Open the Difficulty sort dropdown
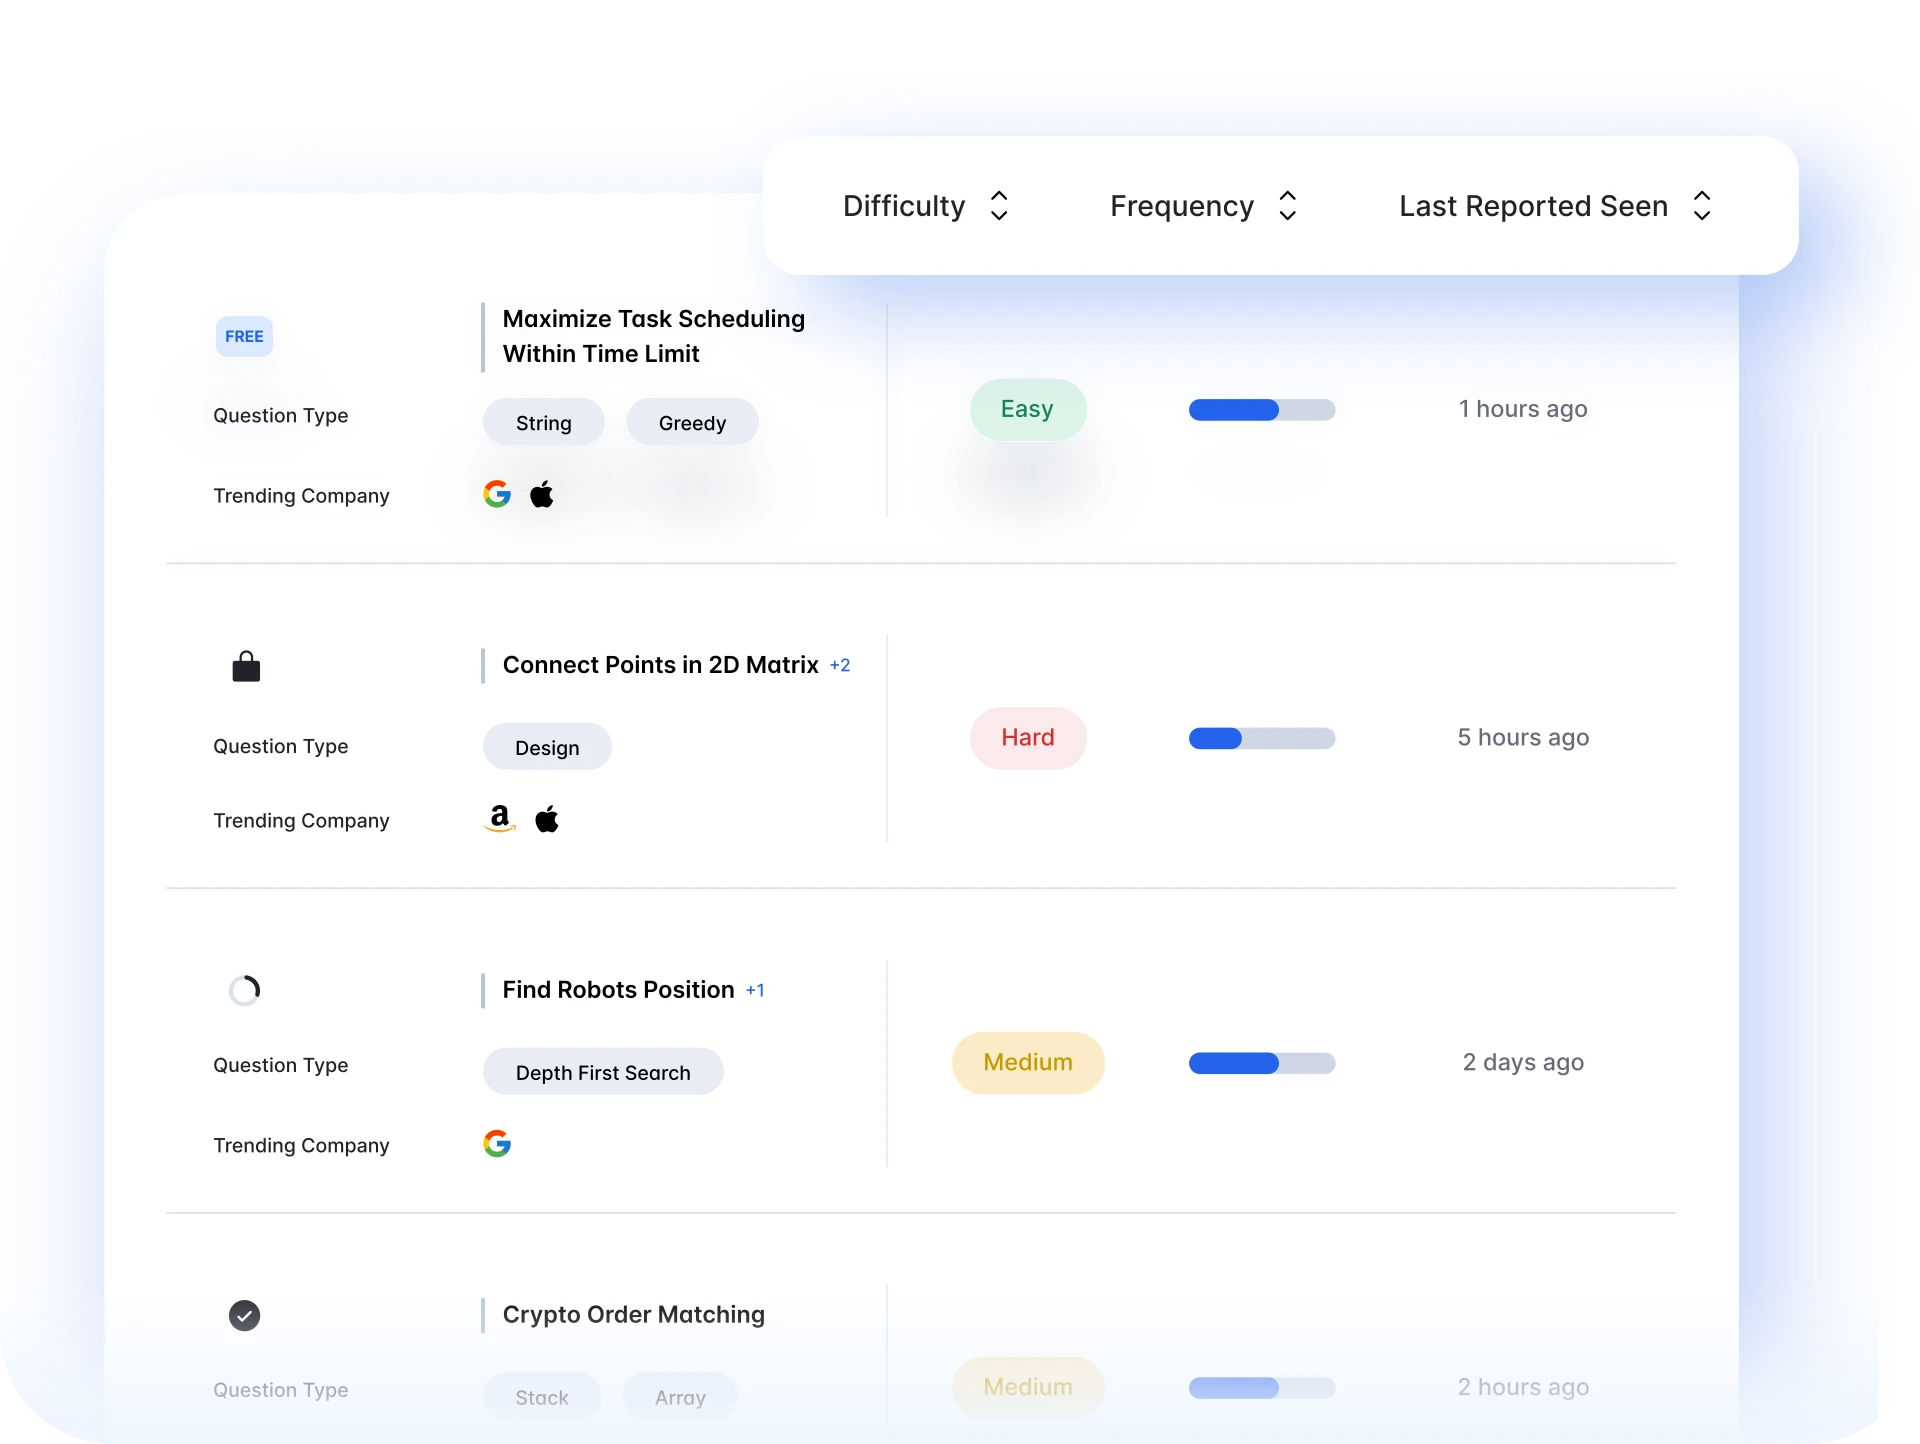 tap(999, 205)
